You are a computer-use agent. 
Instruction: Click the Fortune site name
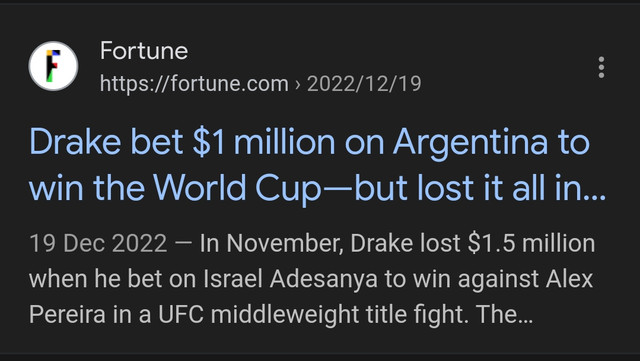(144, 51)
